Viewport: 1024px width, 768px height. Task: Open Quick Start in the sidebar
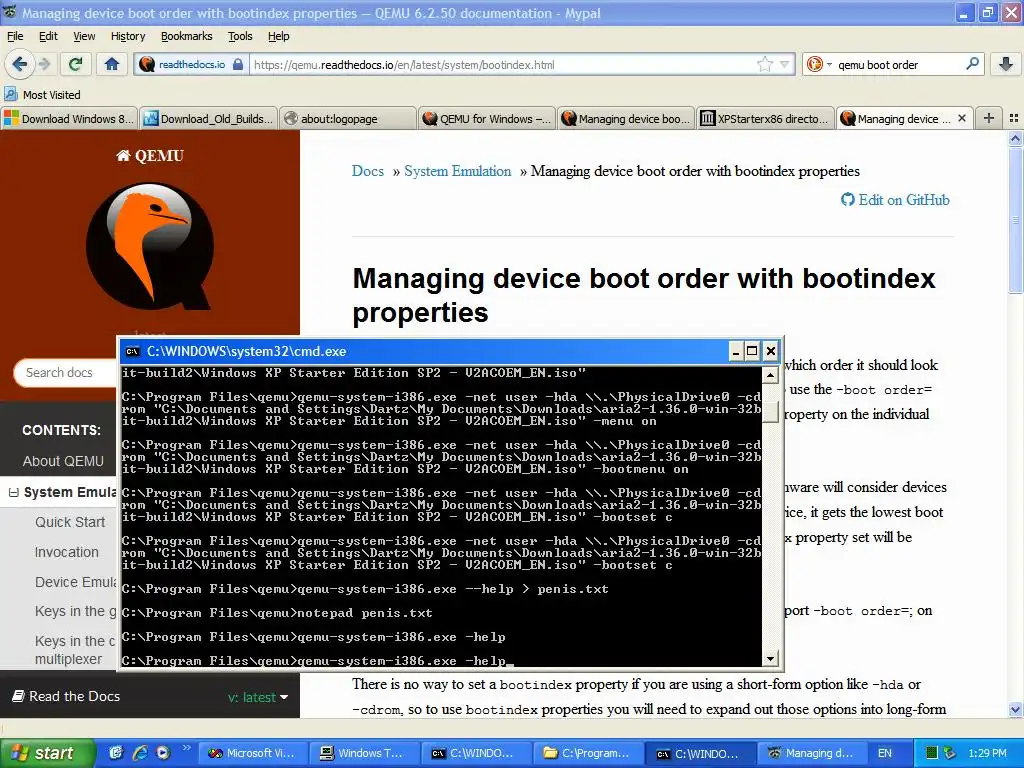[70, 522]
